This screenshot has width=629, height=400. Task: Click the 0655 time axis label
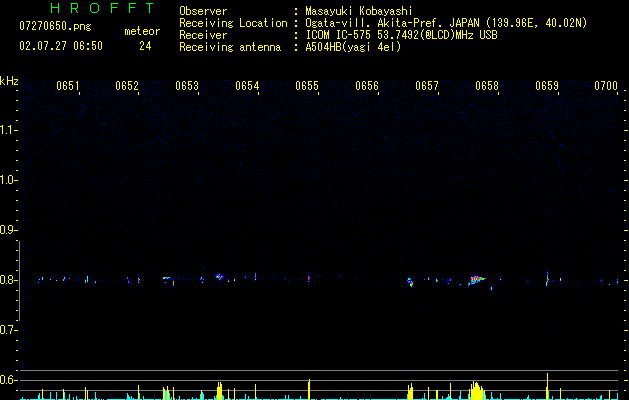[307, 86]
